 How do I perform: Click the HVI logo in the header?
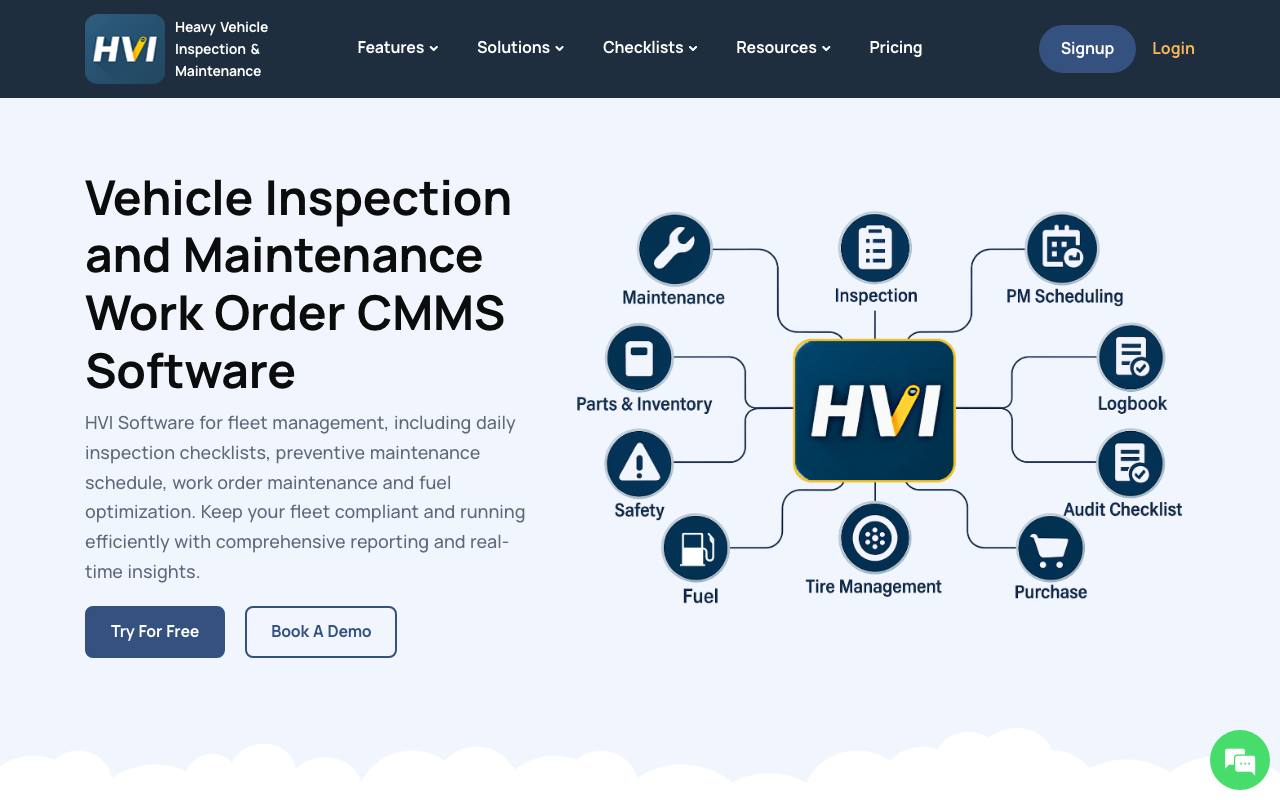[125, 49]
